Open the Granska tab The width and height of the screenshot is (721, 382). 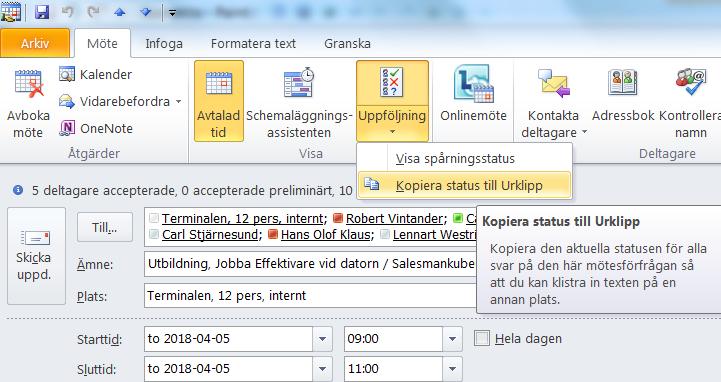tap(347, 43)
